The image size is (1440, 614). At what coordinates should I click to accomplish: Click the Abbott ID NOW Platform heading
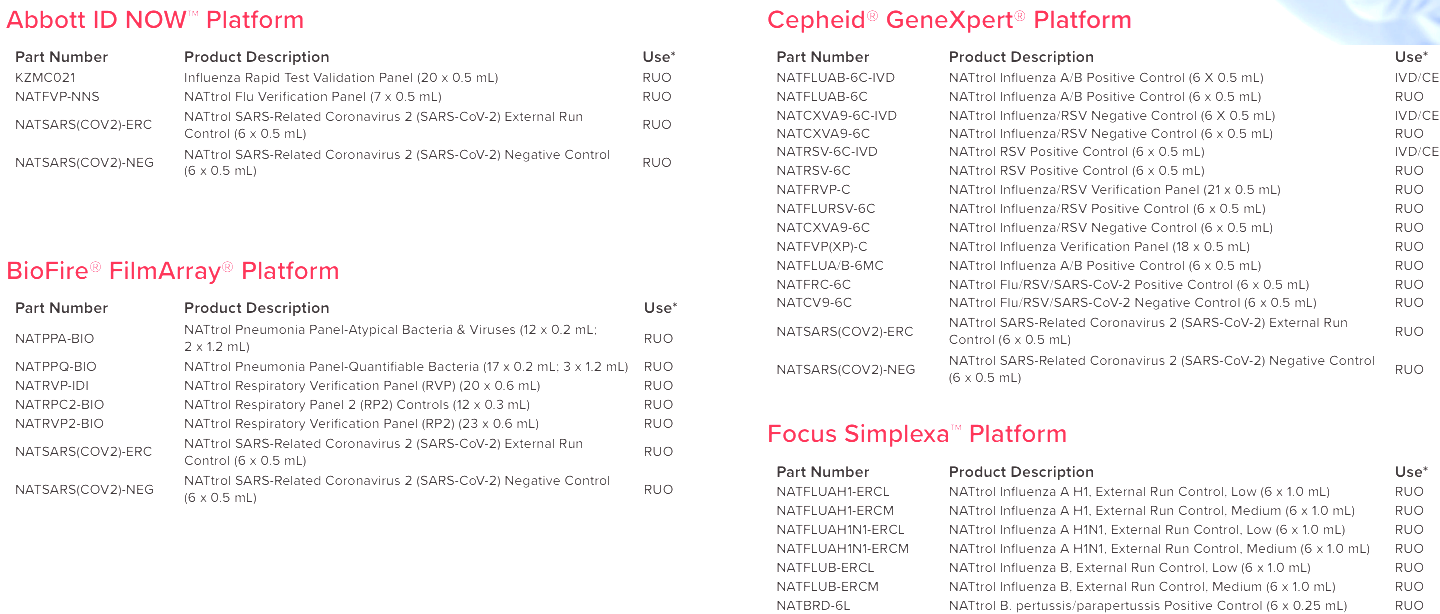coord(155,20)
